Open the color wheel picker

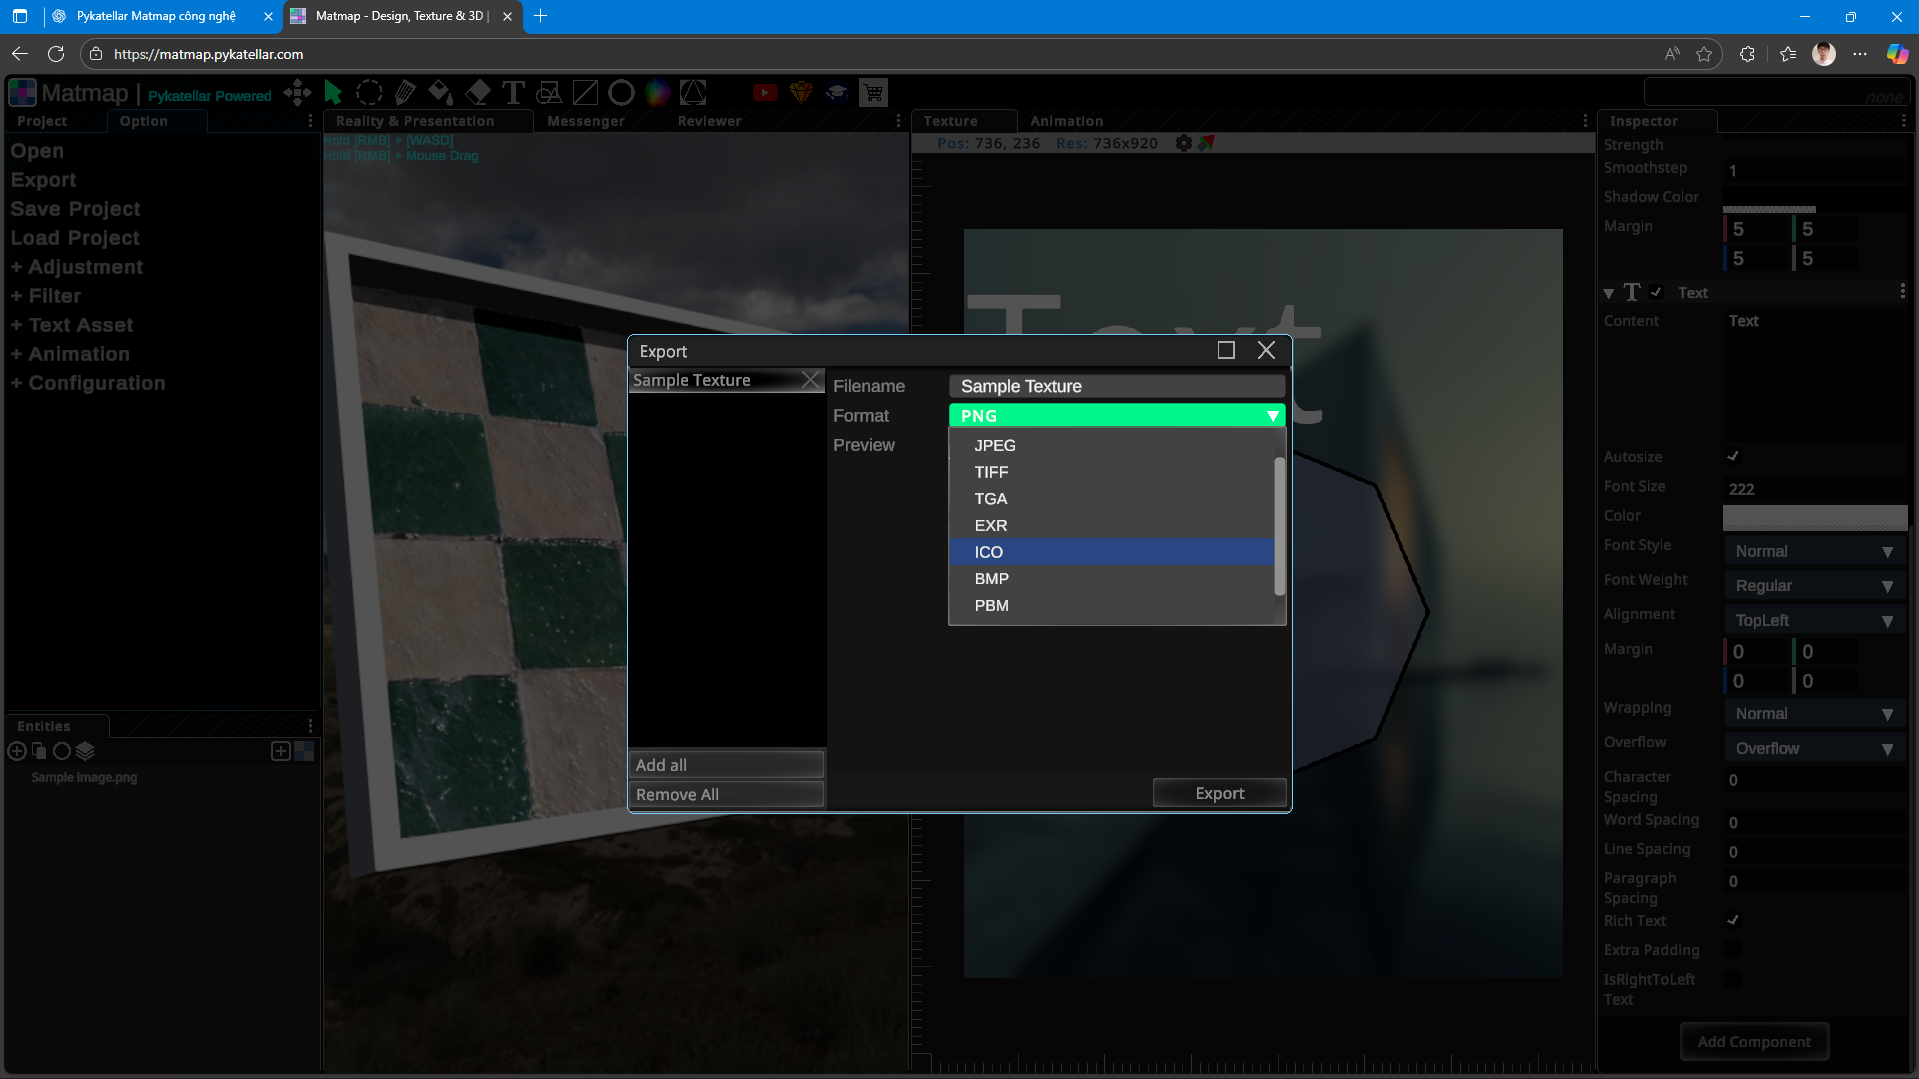coord(657,93)
